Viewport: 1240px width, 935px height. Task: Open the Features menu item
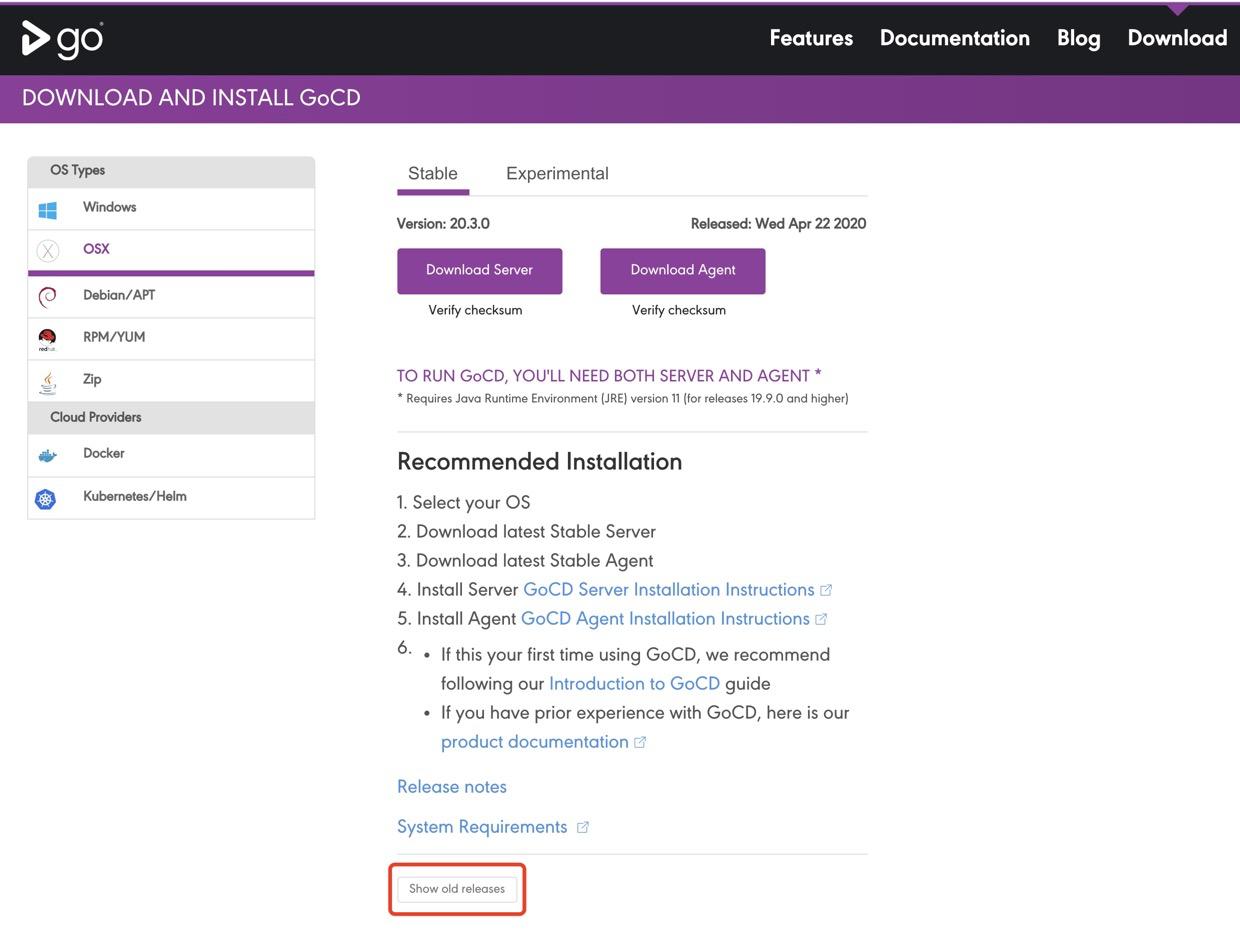(x=811, y=38)
